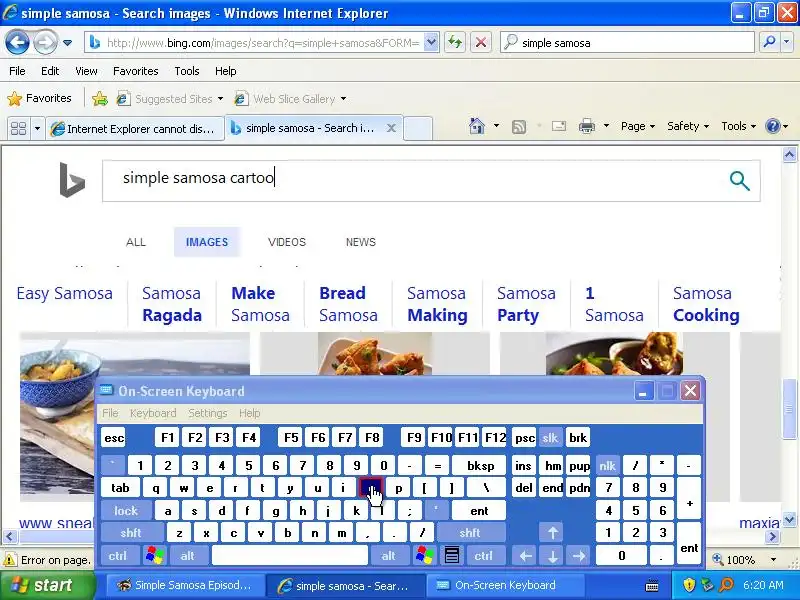800x600 pixels.
Task: Open the tab list dropdown arrow
Action: click(37, 128)
